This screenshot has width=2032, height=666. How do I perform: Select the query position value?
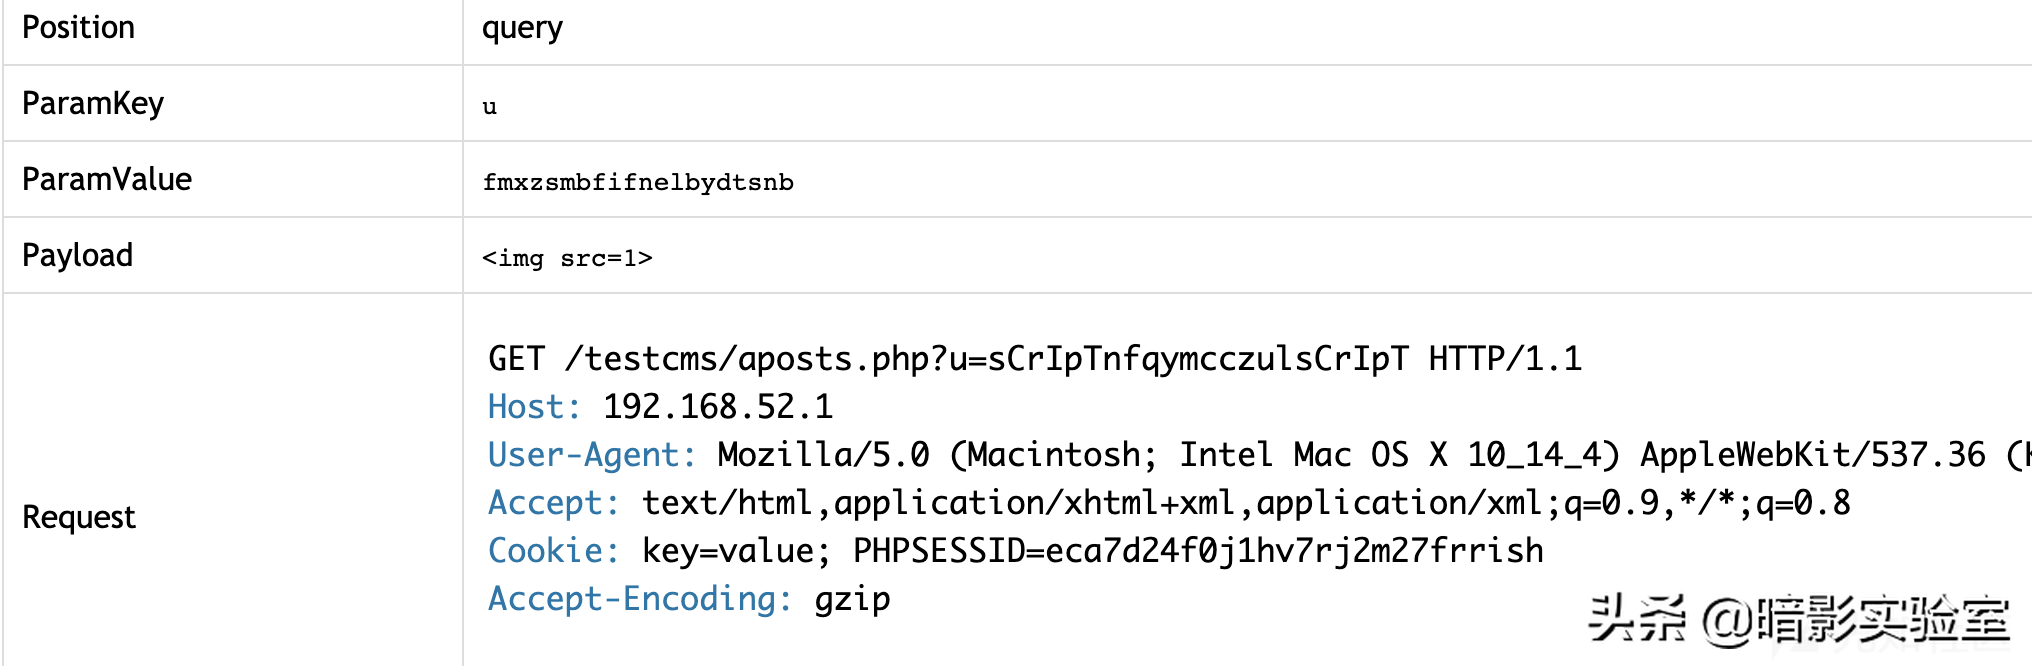(x=522, y=29)
